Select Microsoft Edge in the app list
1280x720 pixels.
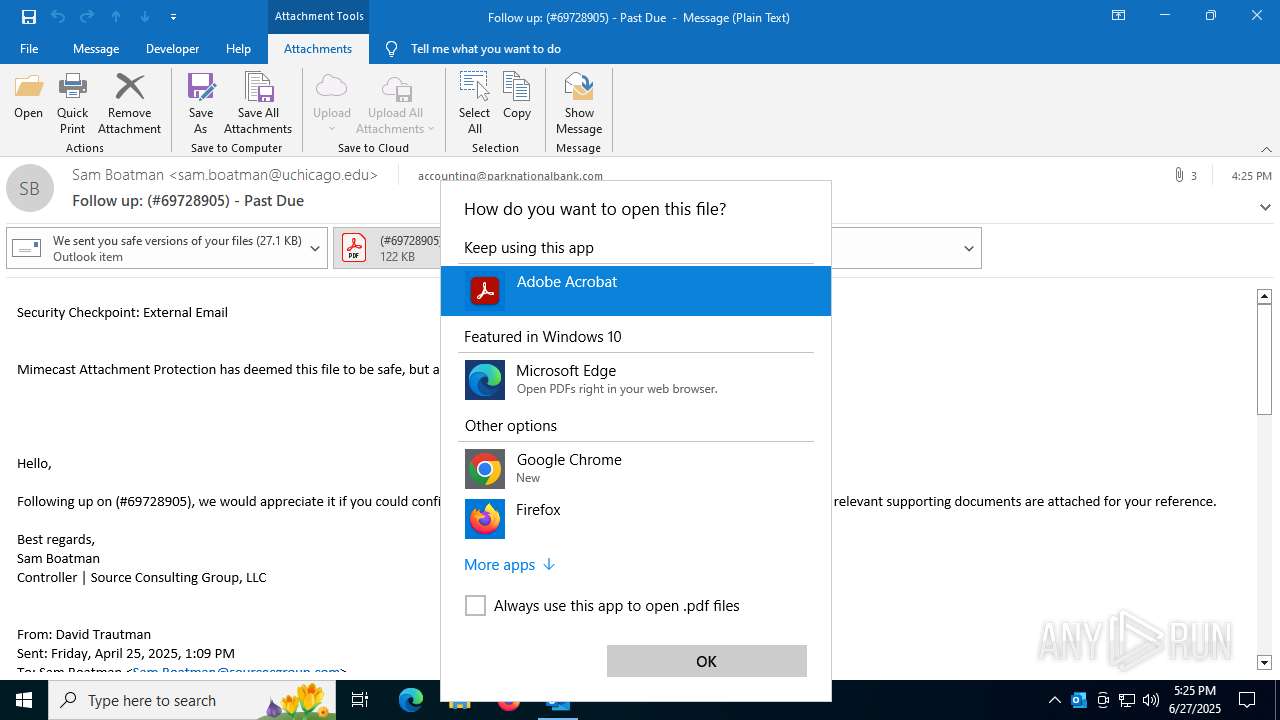tap(636, 380)
